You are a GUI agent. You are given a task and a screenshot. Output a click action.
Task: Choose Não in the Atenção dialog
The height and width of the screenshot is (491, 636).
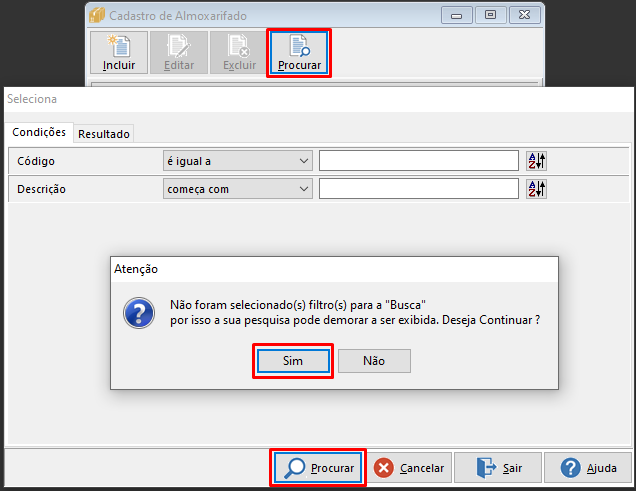pyautogui.click(x=374, y=361)
